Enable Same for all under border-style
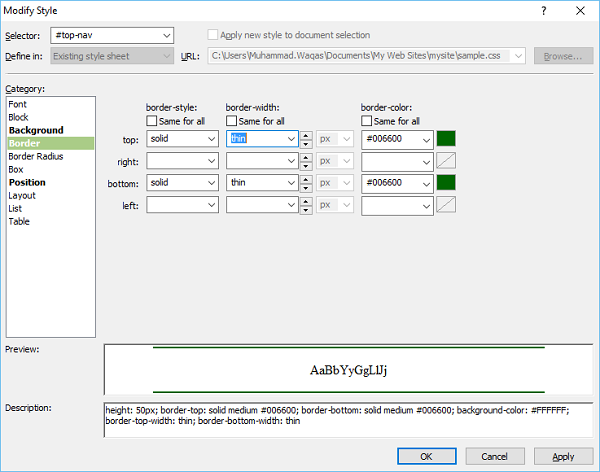Image resolution: width=600 pixels, height=472 pixels. tap(153, 121)
